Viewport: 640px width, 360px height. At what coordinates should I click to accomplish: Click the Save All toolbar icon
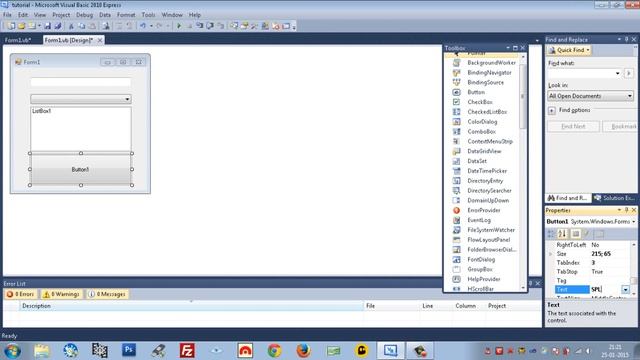coord(58,26)
